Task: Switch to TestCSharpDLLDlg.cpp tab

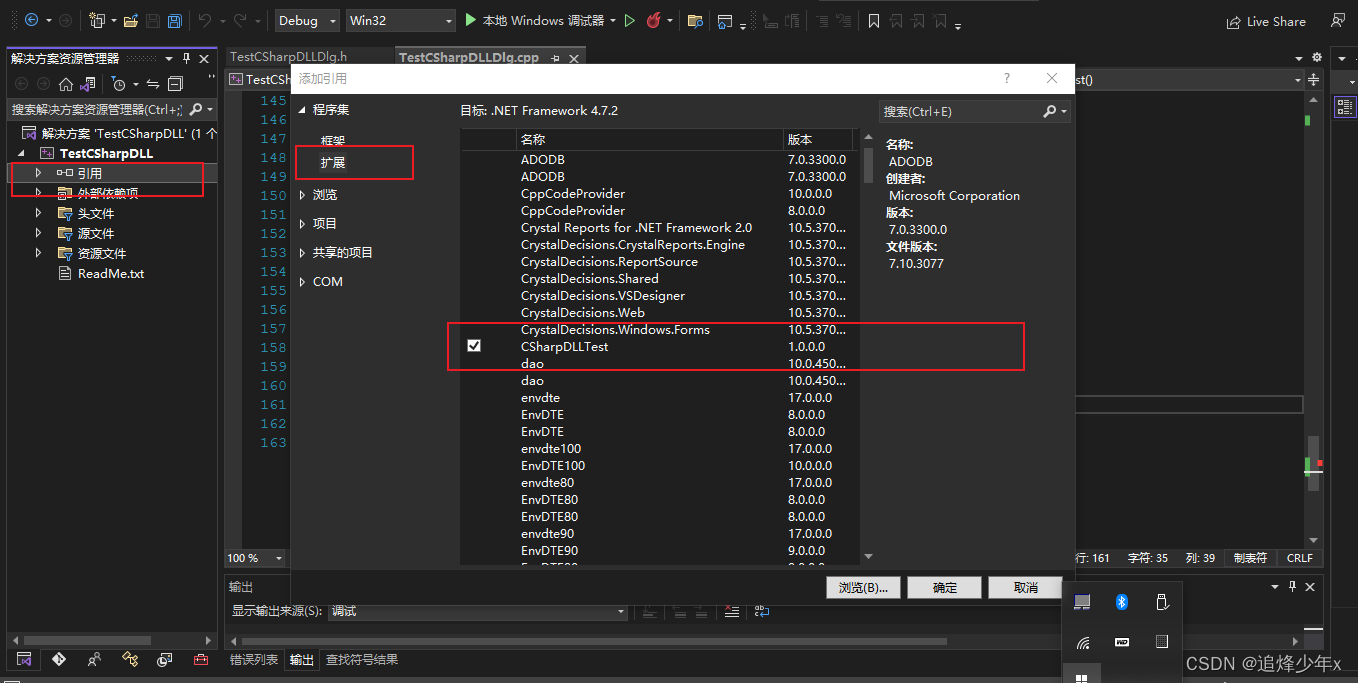Action: click(x=469, y=57)
